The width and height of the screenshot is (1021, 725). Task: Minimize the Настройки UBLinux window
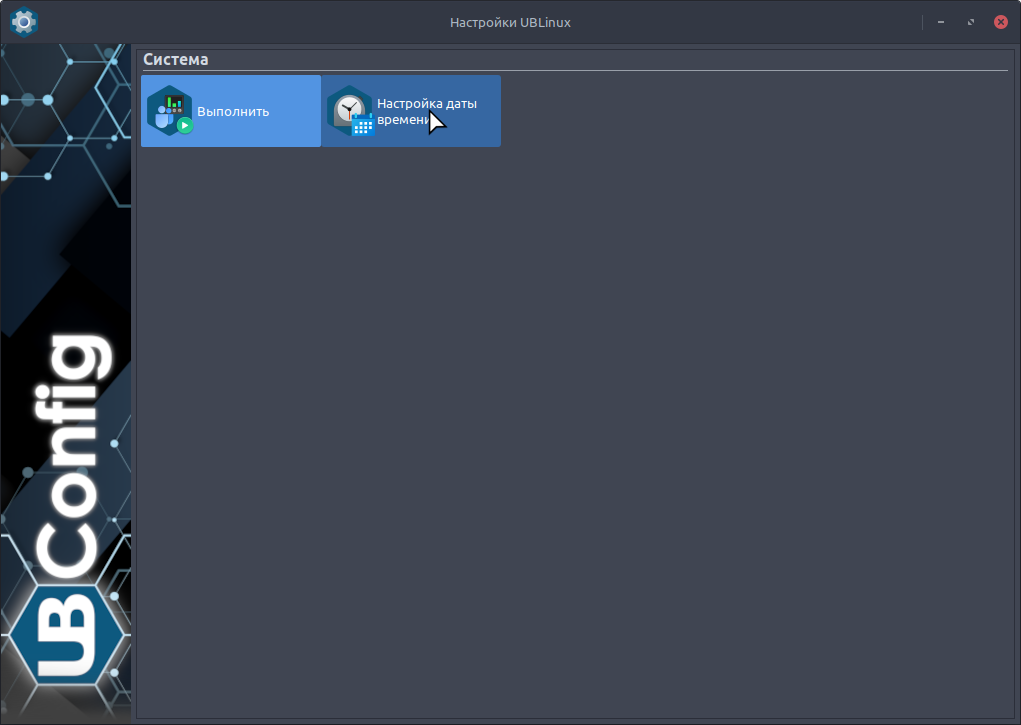point(941,22)
